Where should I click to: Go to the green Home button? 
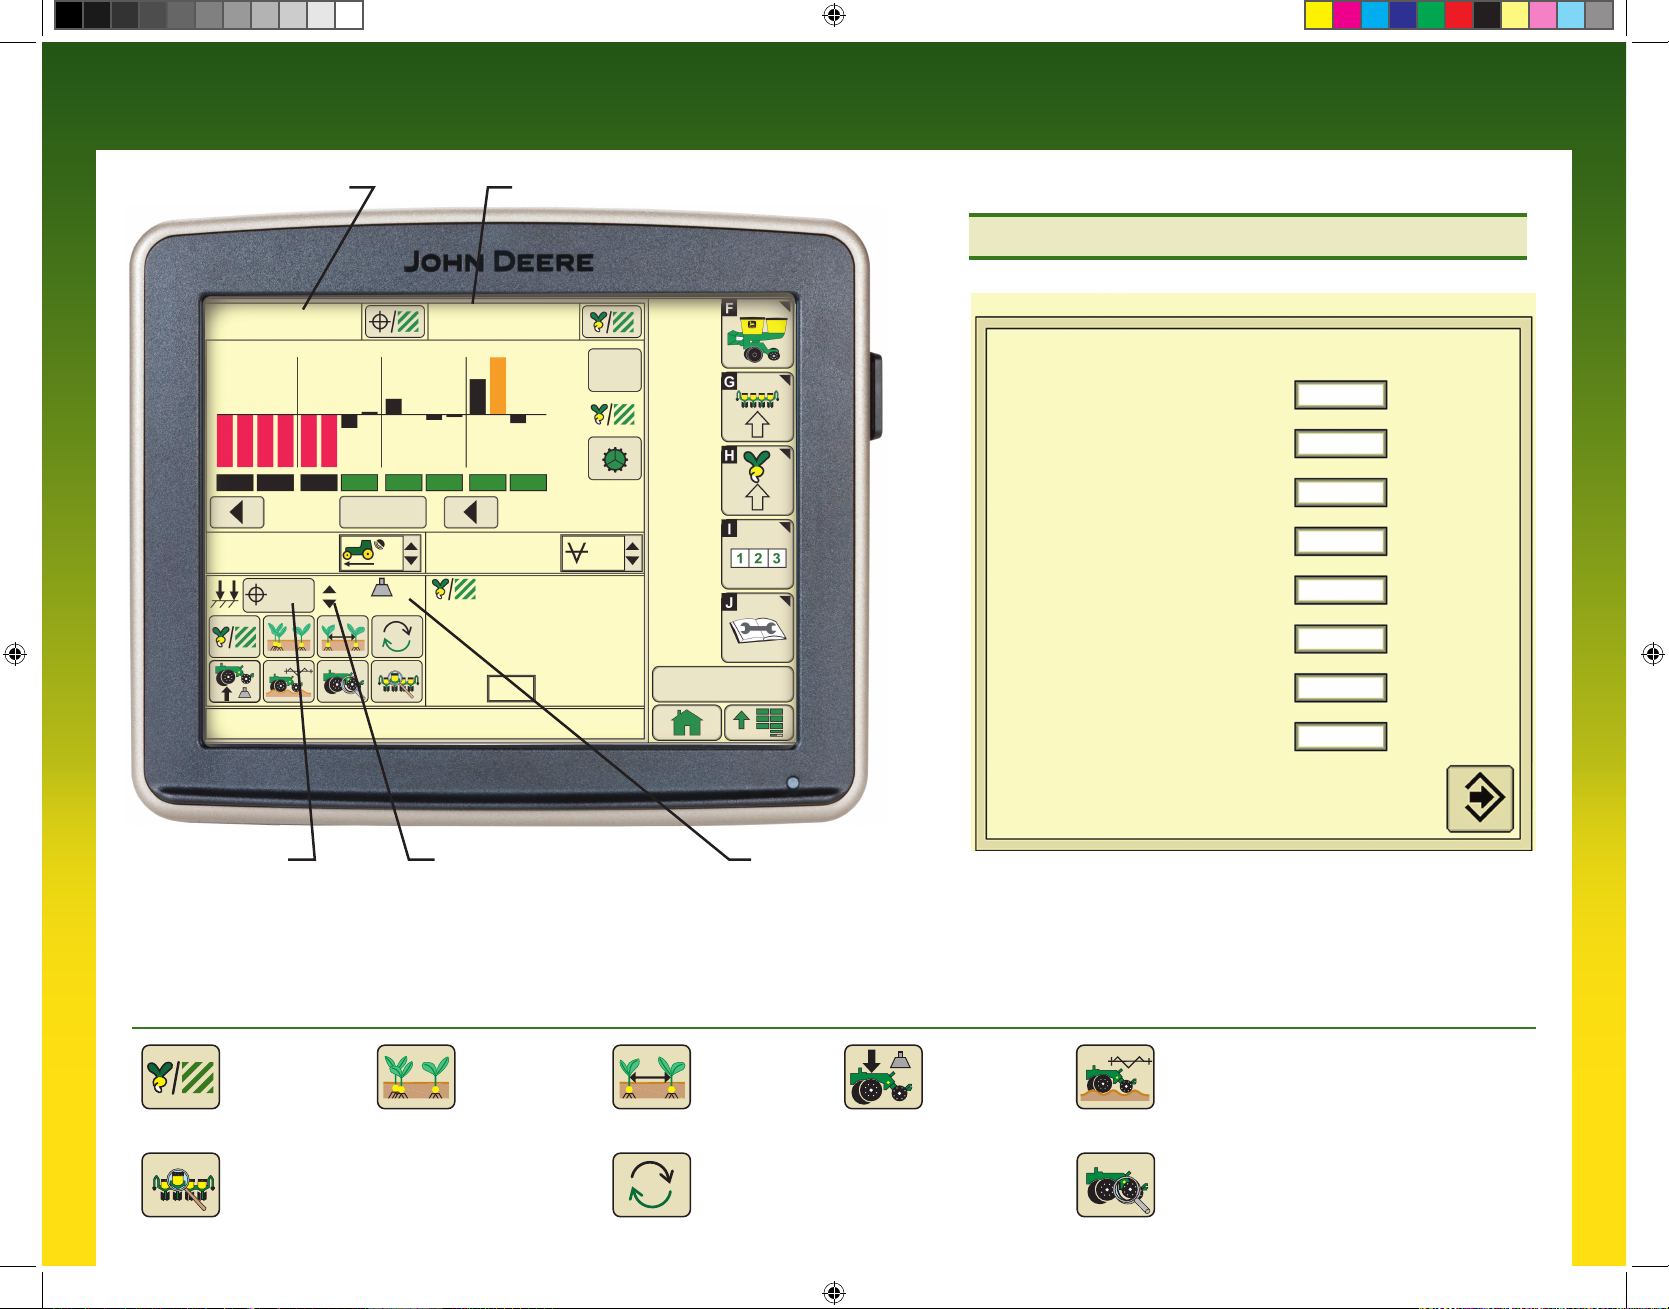[687, 722]
